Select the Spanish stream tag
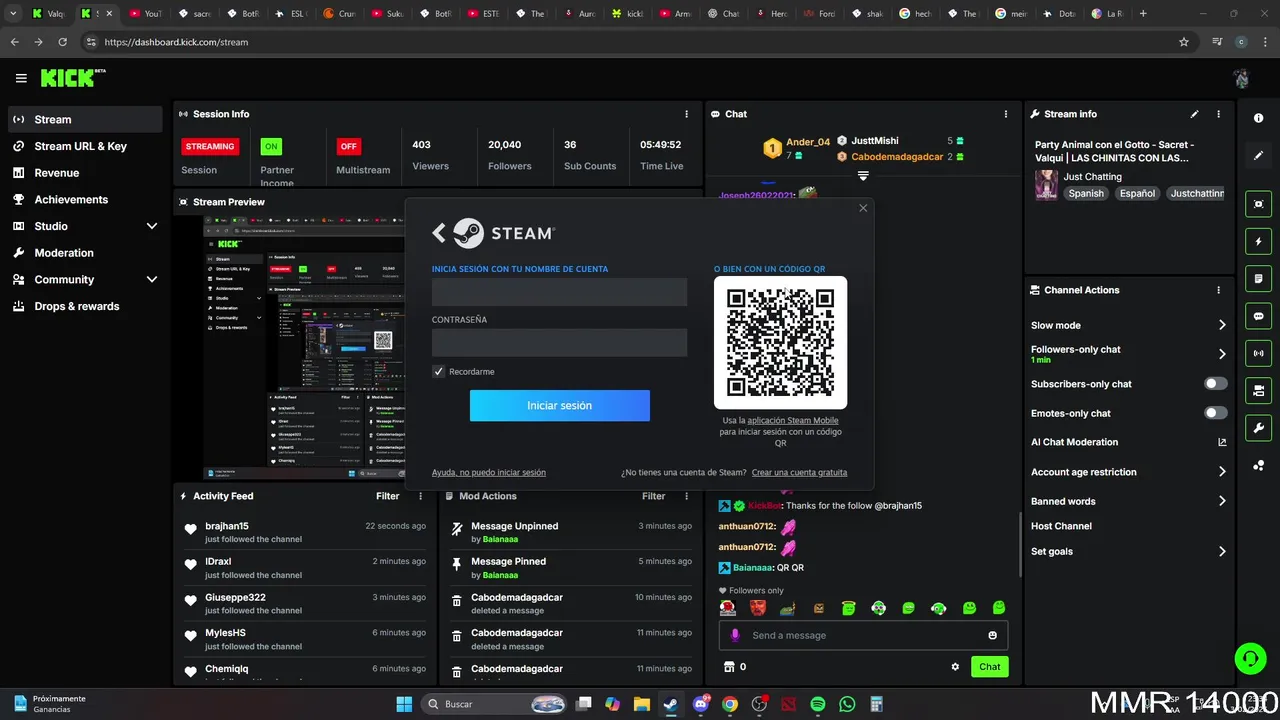 point(1086,193)
